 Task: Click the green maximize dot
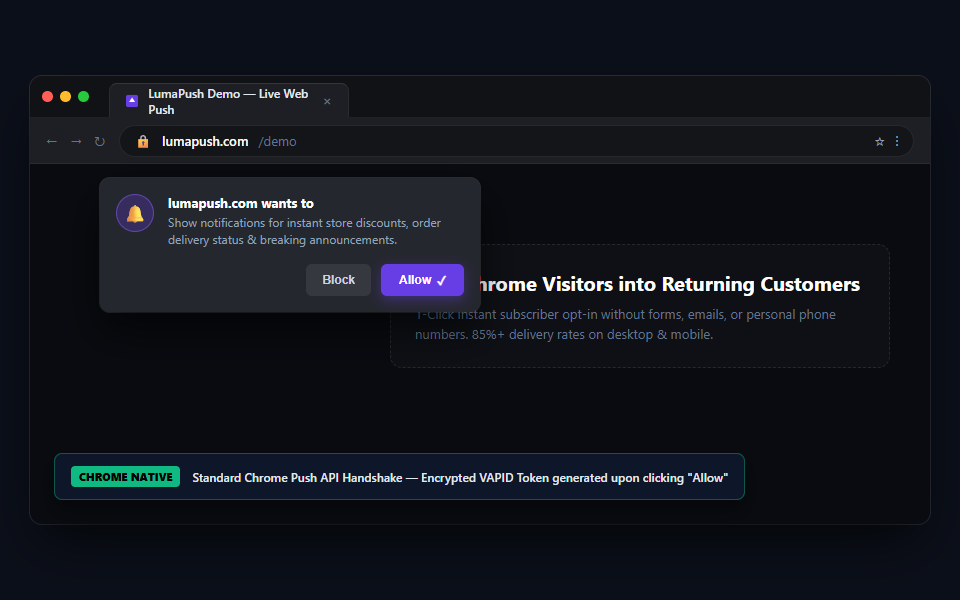83,96
